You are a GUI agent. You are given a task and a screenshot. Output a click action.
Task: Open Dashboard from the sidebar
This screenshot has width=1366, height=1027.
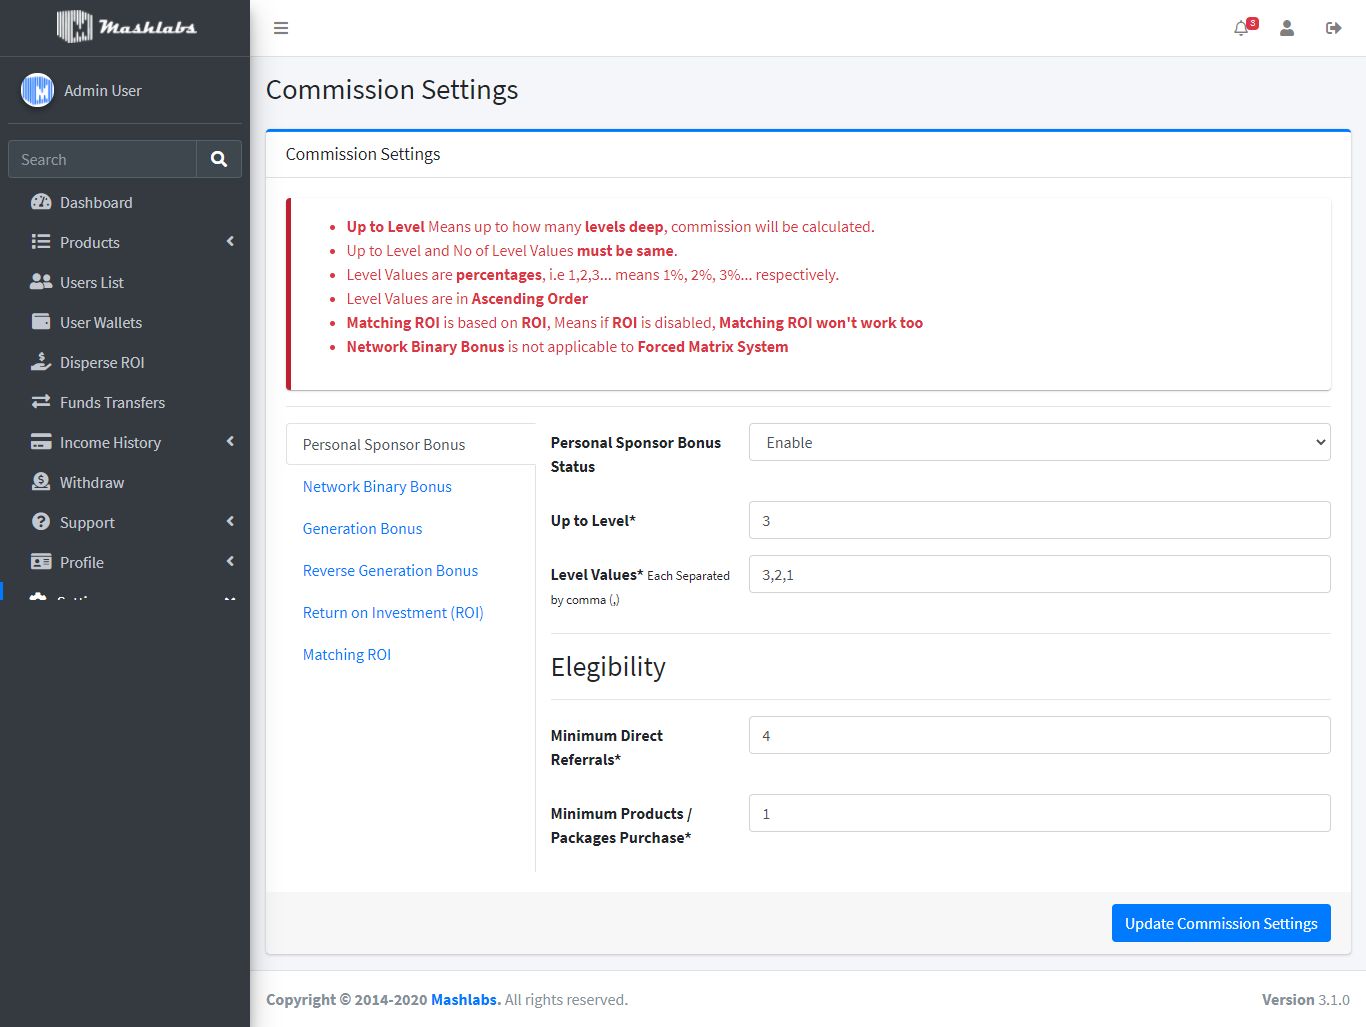click(x=96, y=202)
